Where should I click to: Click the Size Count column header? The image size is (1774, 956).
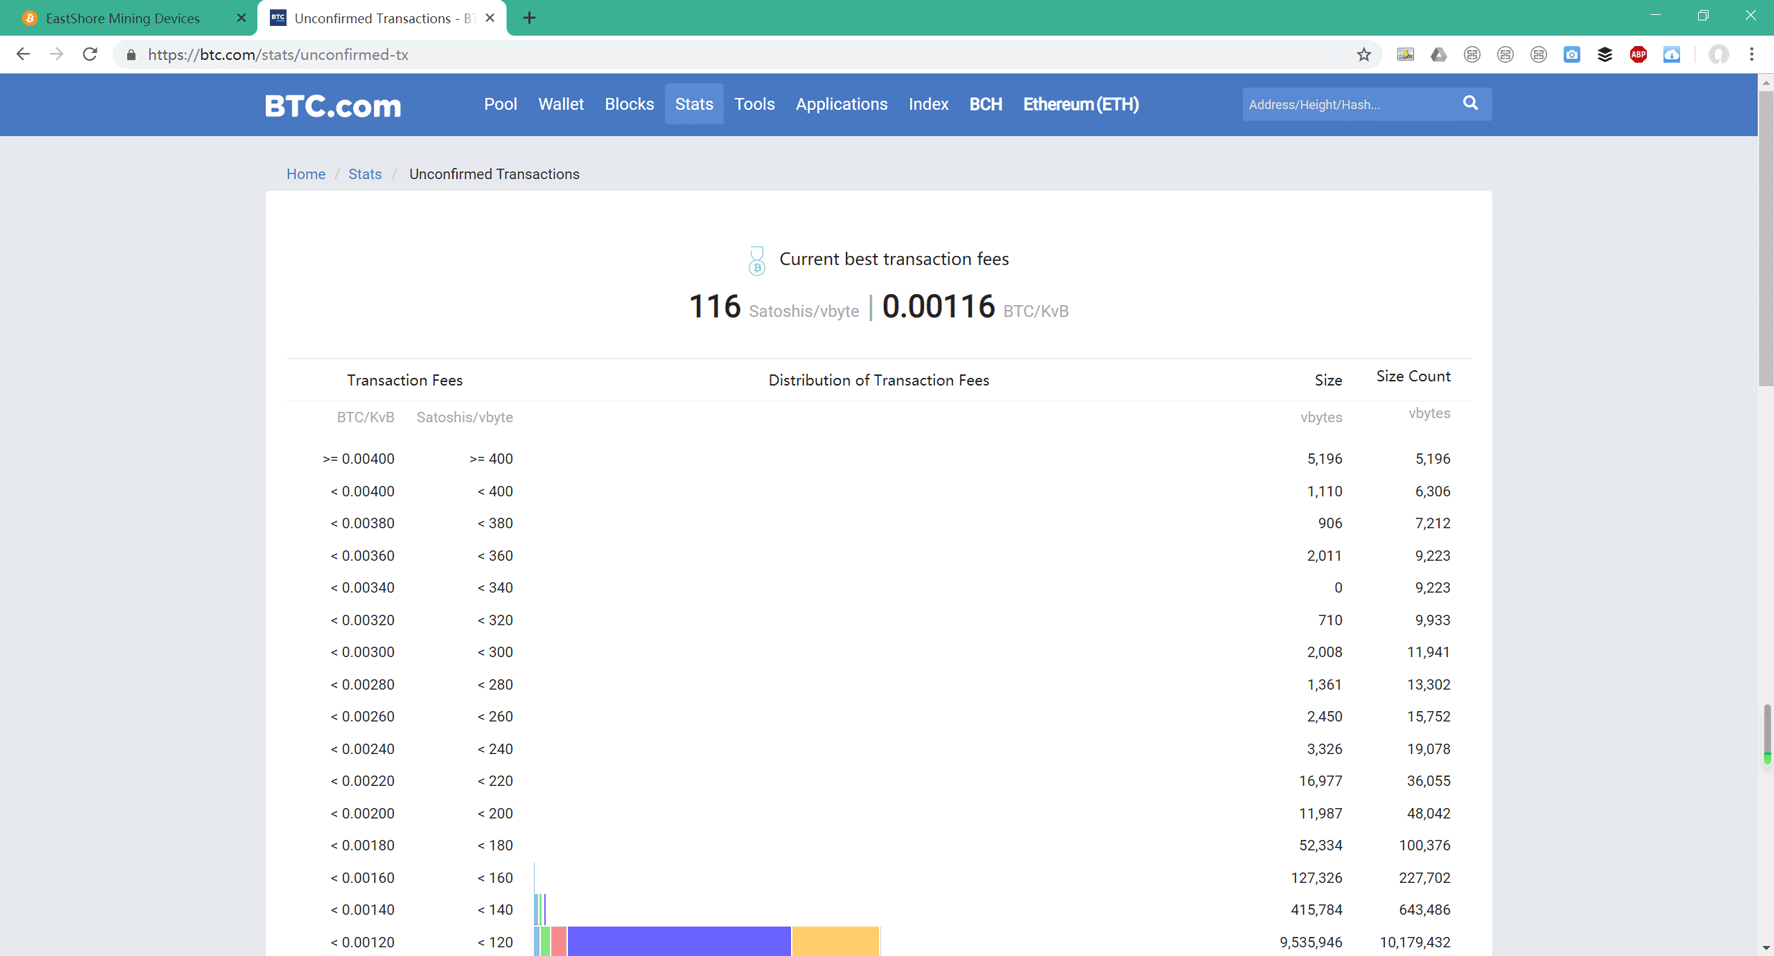click(1413, 376)
